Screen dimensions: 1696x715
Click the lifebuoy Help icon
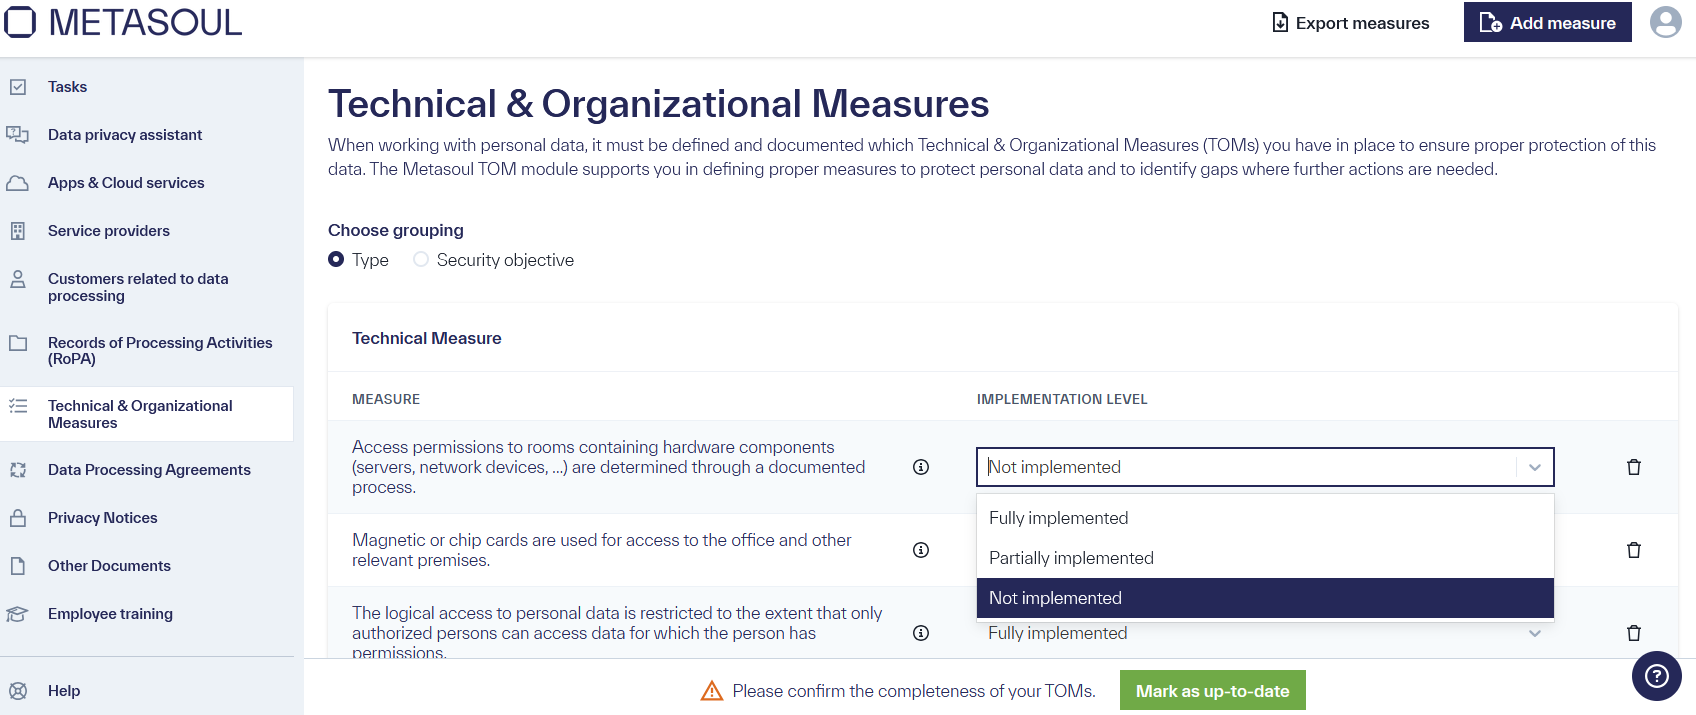(18, 691)
